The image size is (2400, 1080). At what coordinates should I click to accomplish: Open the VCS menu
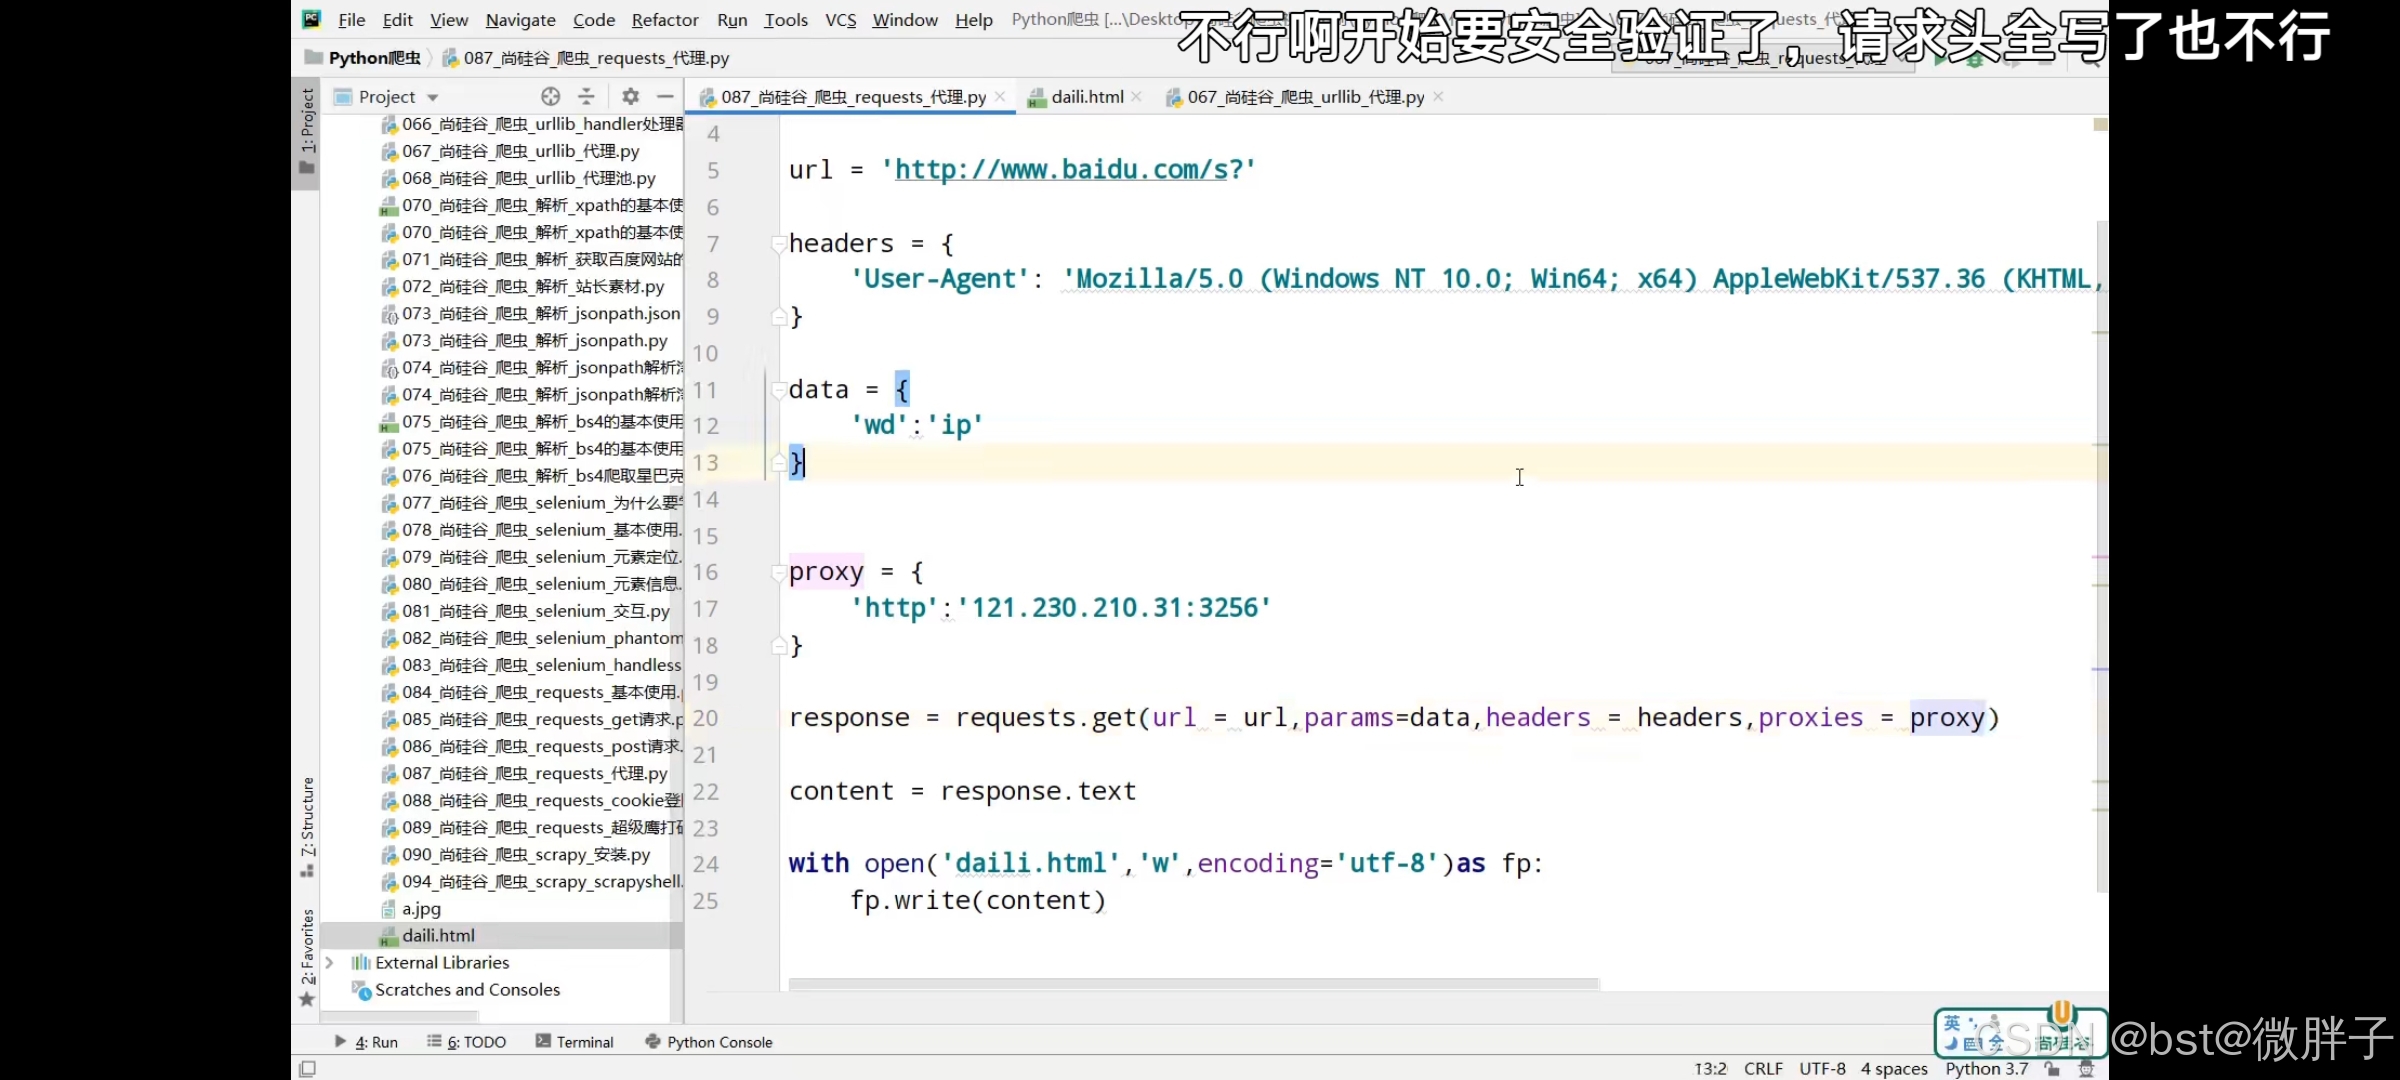[841, 20]
